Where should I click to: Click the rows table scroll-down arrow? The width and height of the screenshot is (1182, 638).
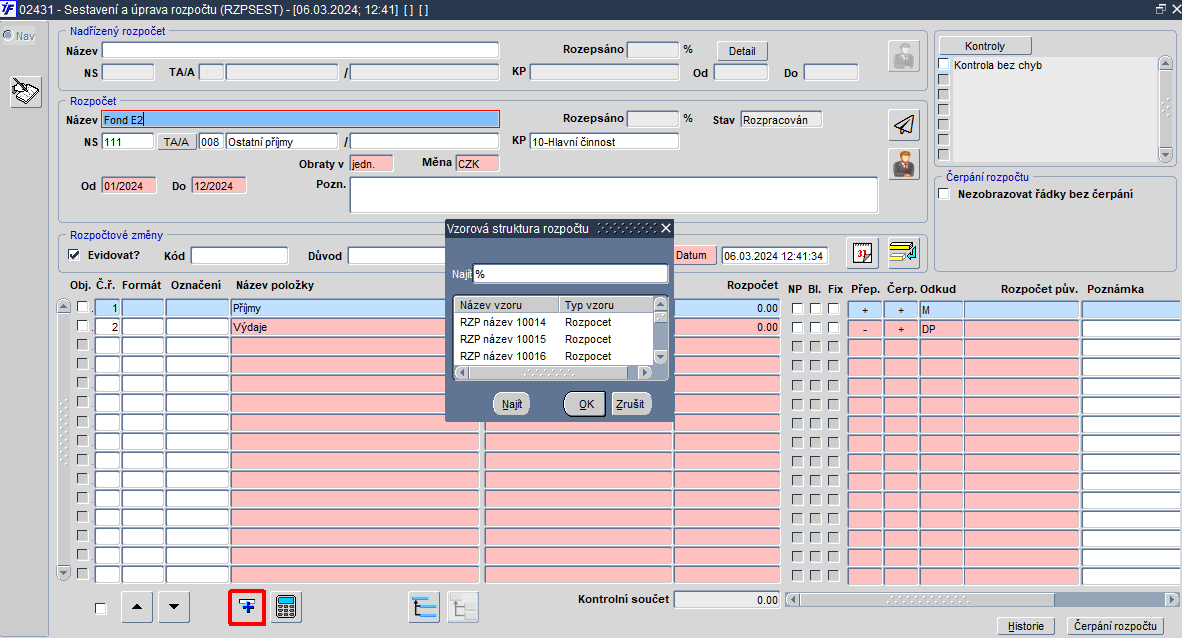[x=63, y=573]
